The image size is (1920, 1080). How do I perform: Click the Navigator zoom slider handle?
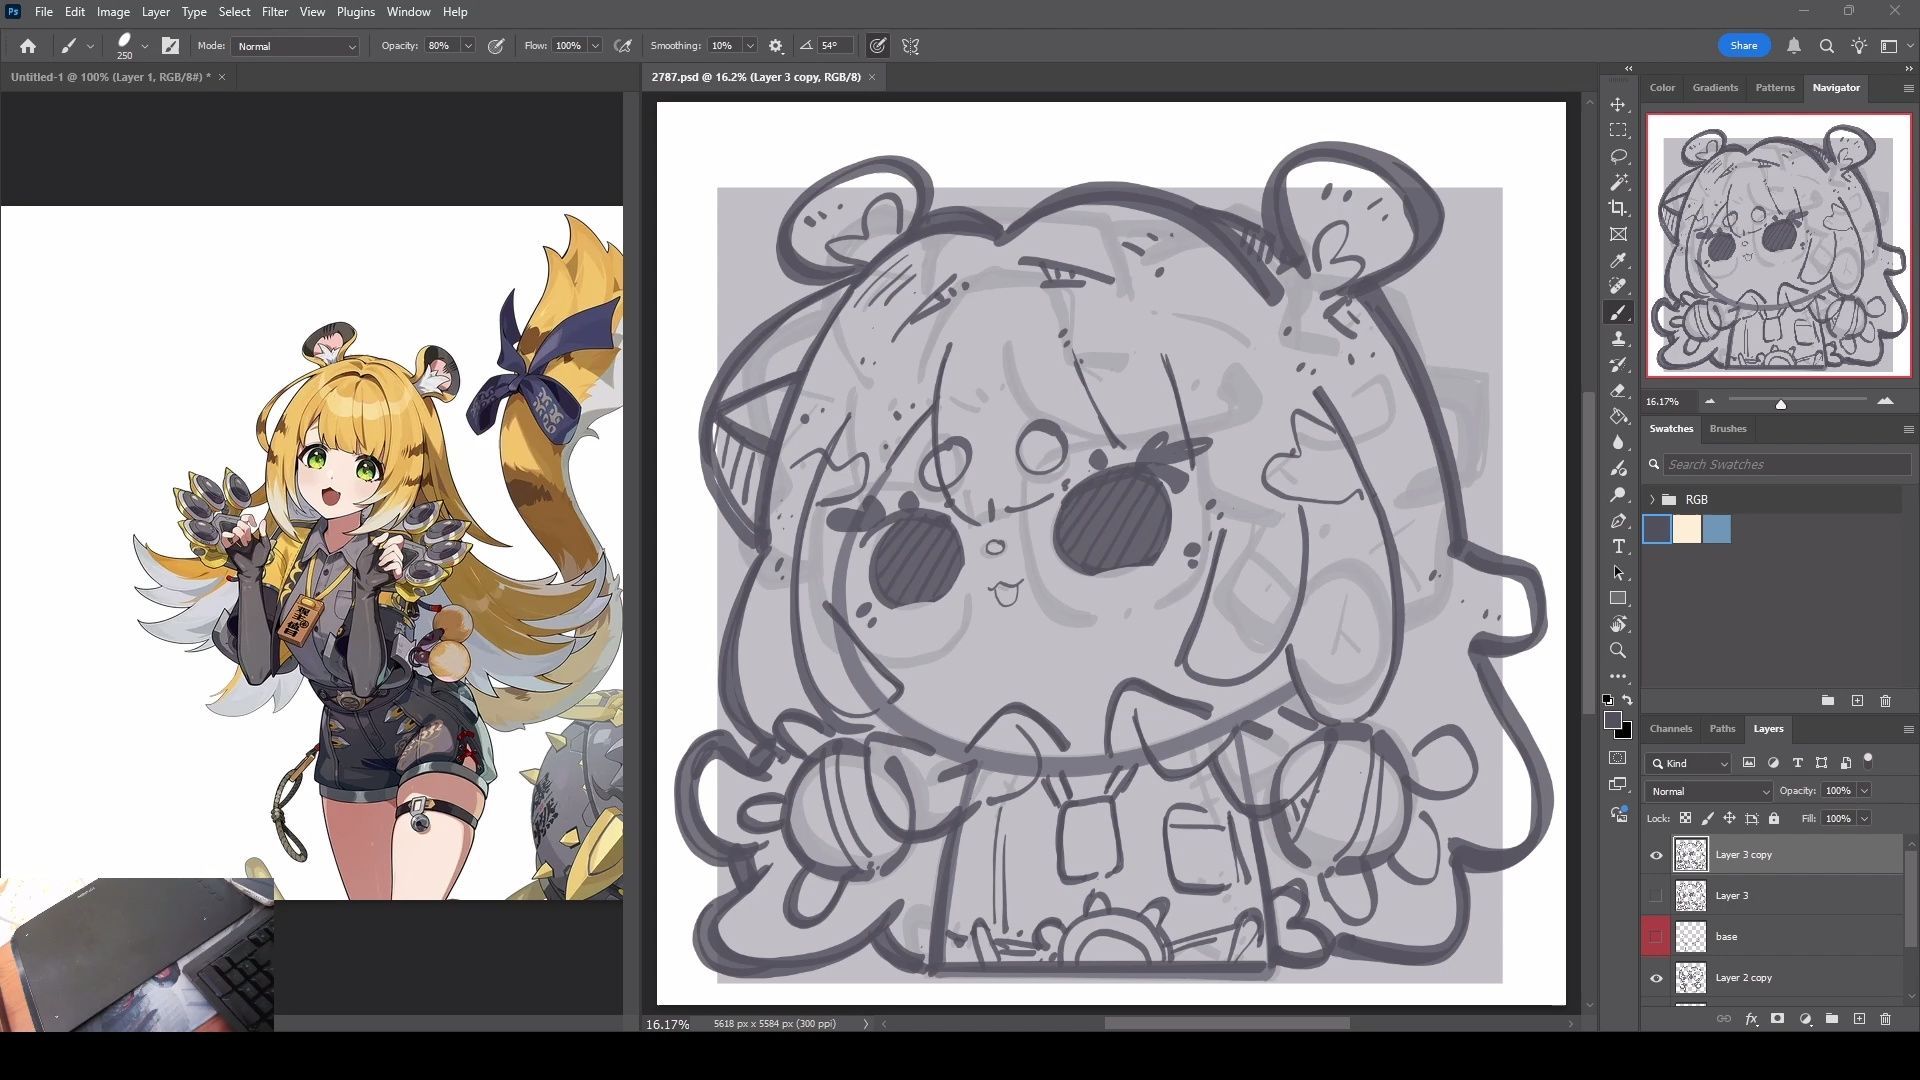[1780, 403]
